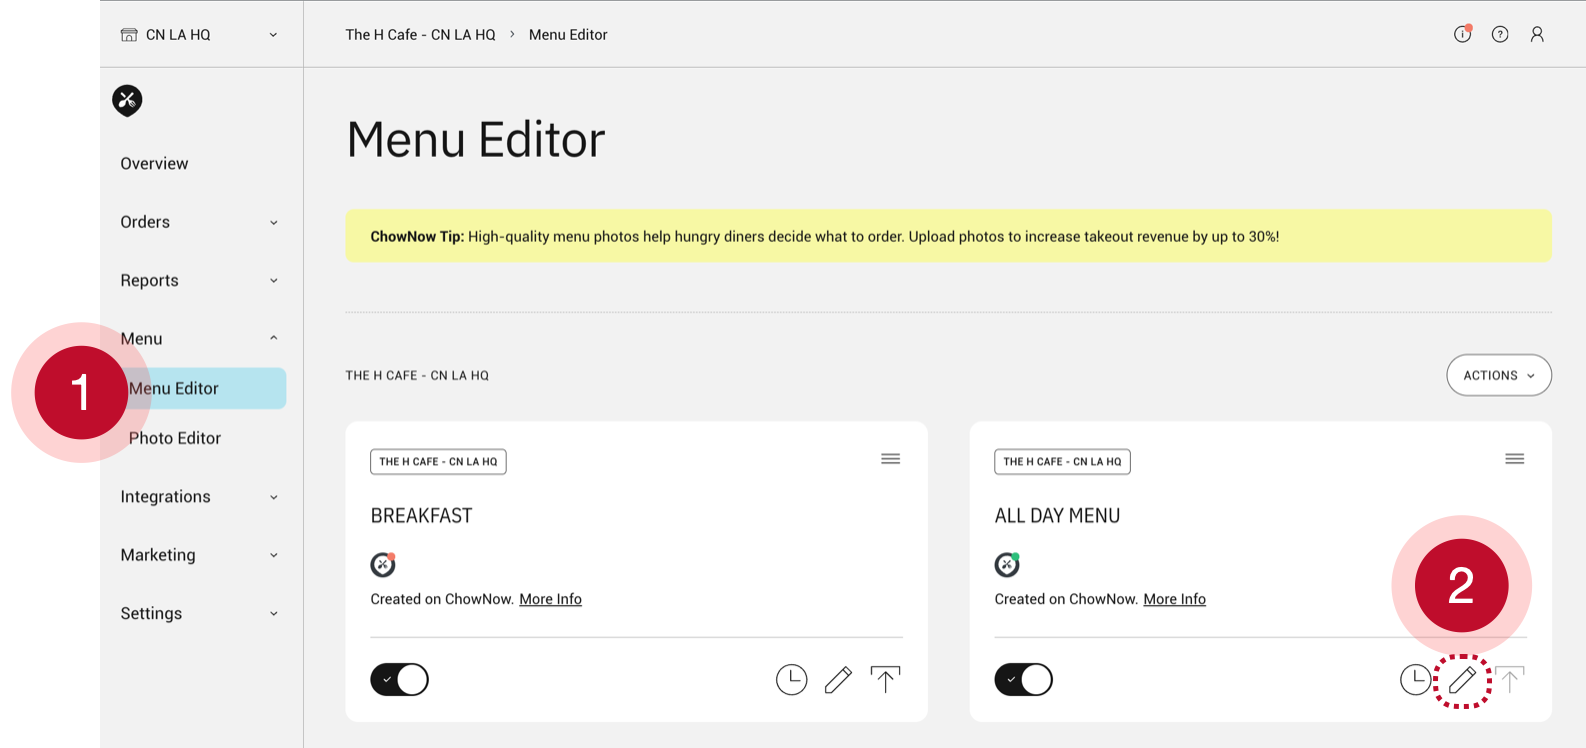This screenshot has width=1586, height=748.
Task: View the notifications info icon in header
Action: tap(1462, 34)
